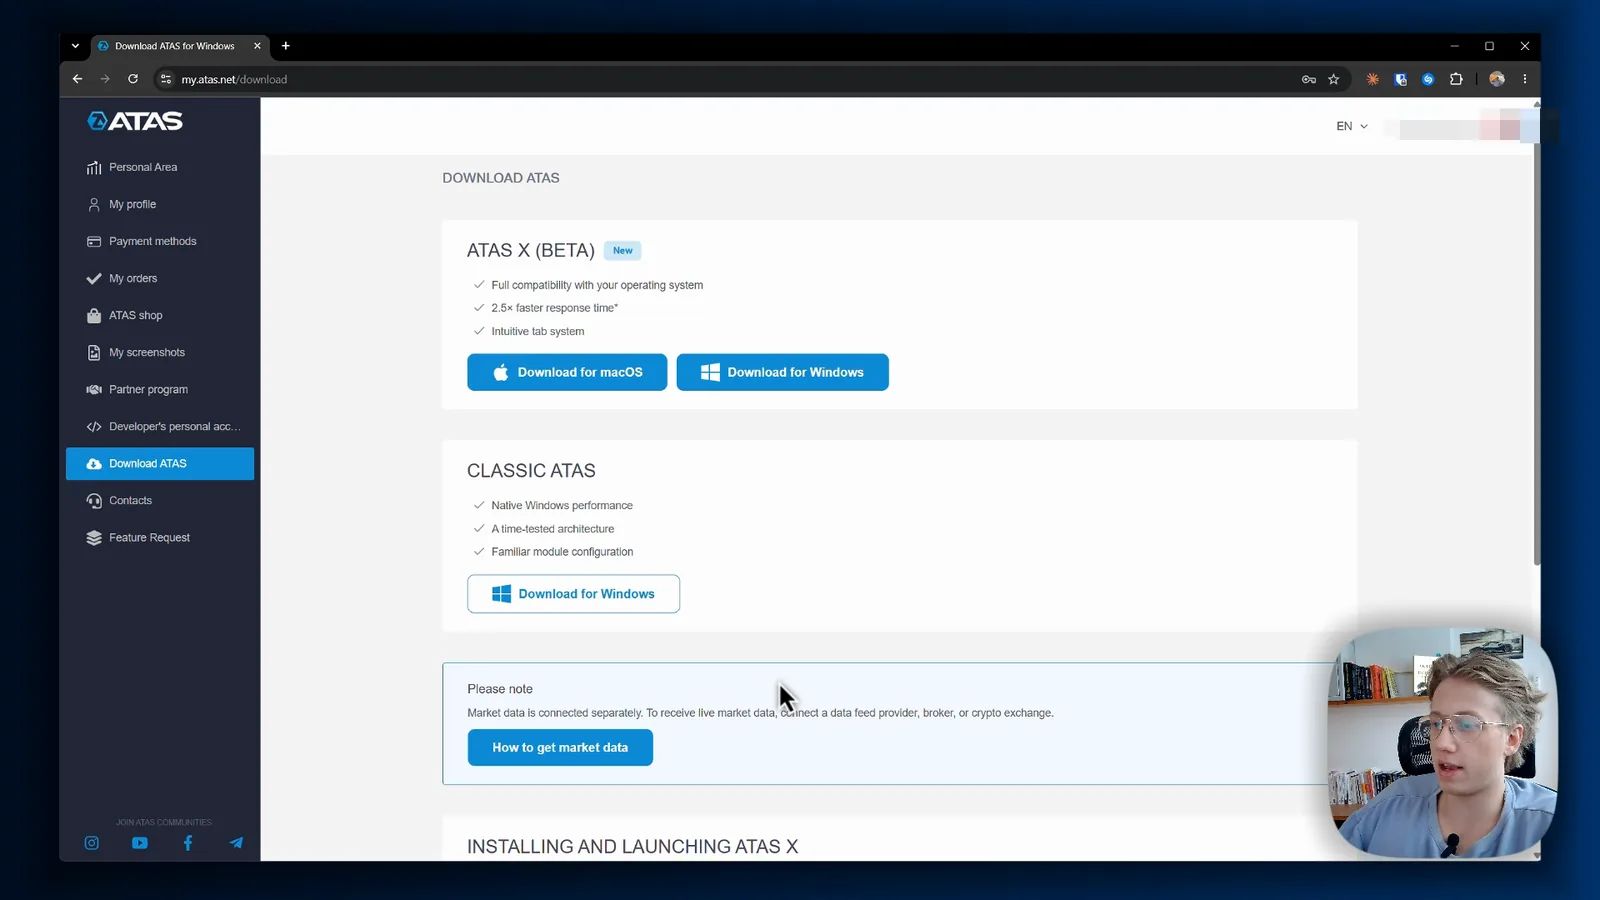Open ATAS shop in sidebar
This screenshot has height=900, width=1600.
point(160,315)
